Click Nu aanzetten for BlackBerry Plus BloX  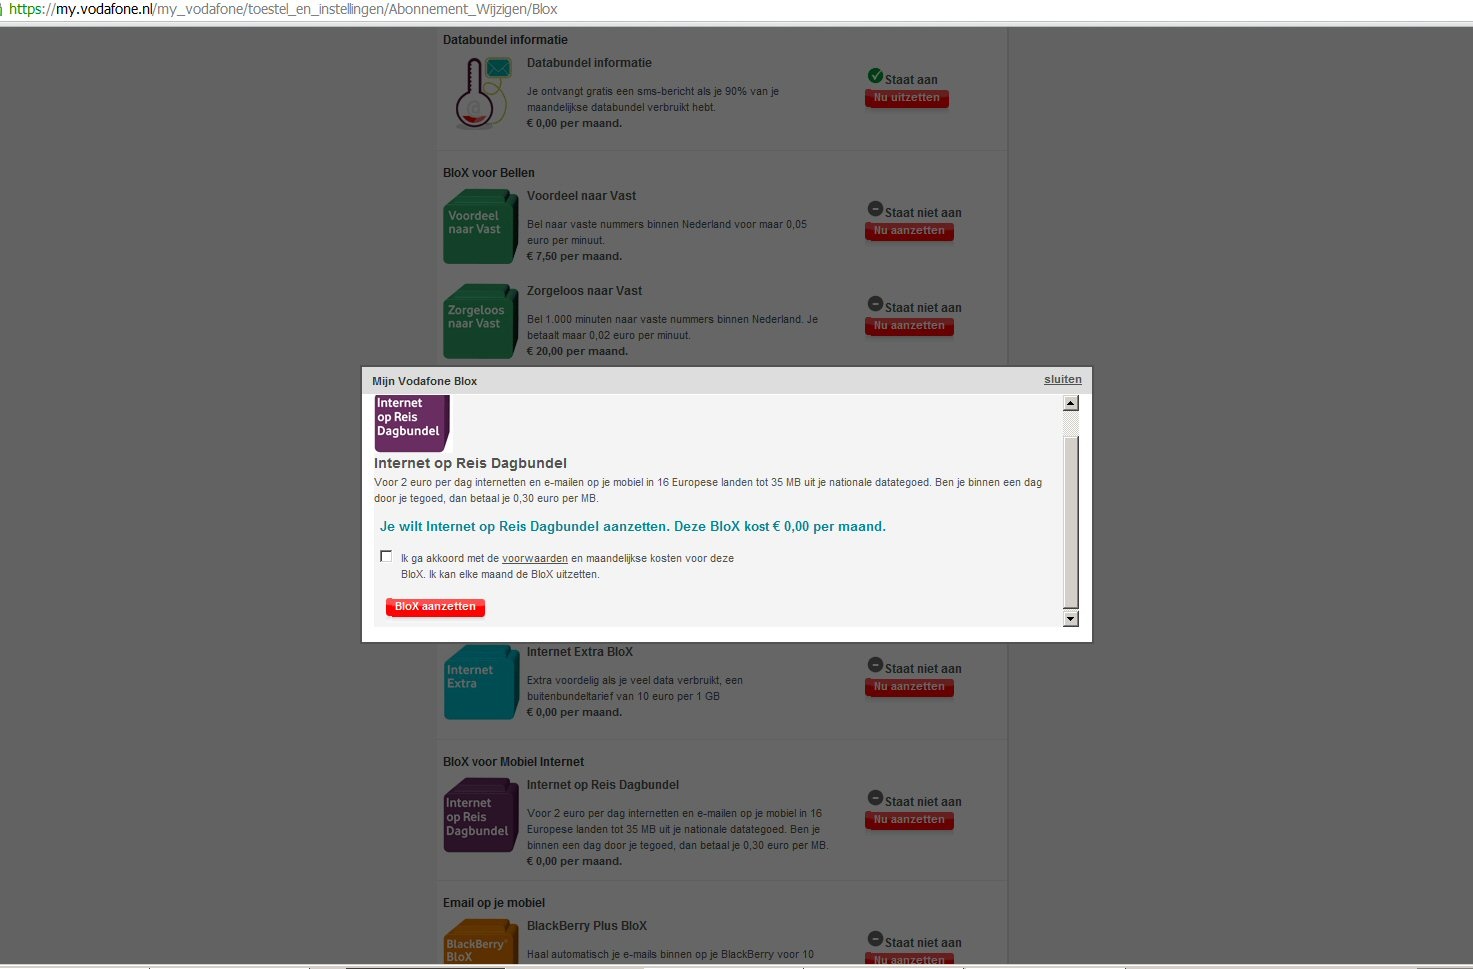tap(909, 959)
